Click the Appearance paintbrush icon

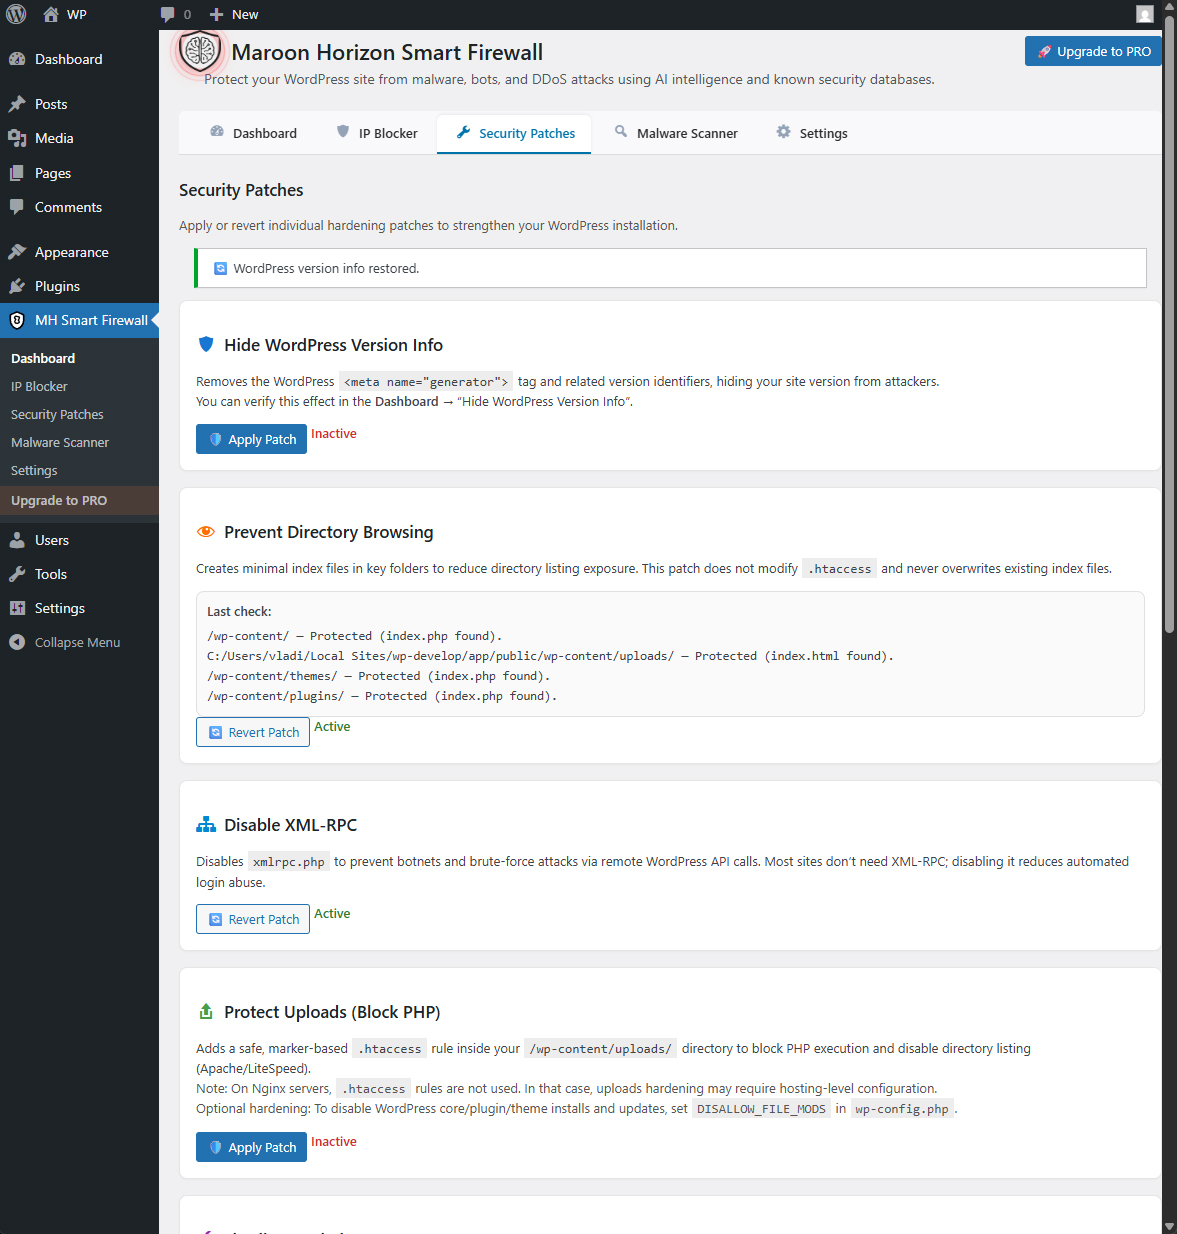point(17,252)
